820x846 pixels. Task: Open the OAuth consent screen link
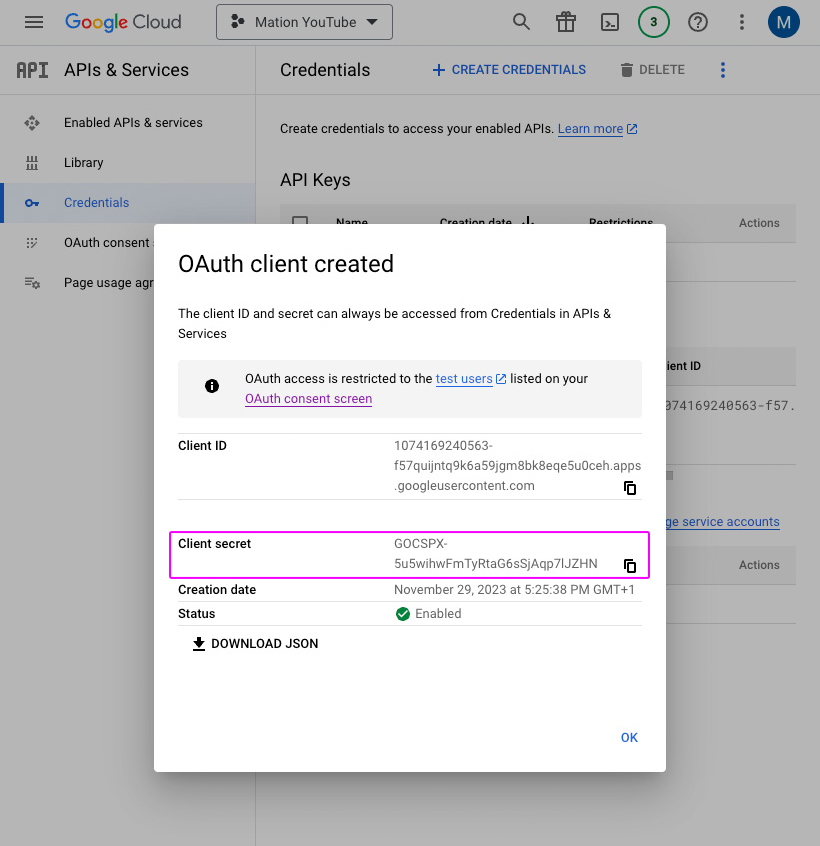(x=309, y=399)
